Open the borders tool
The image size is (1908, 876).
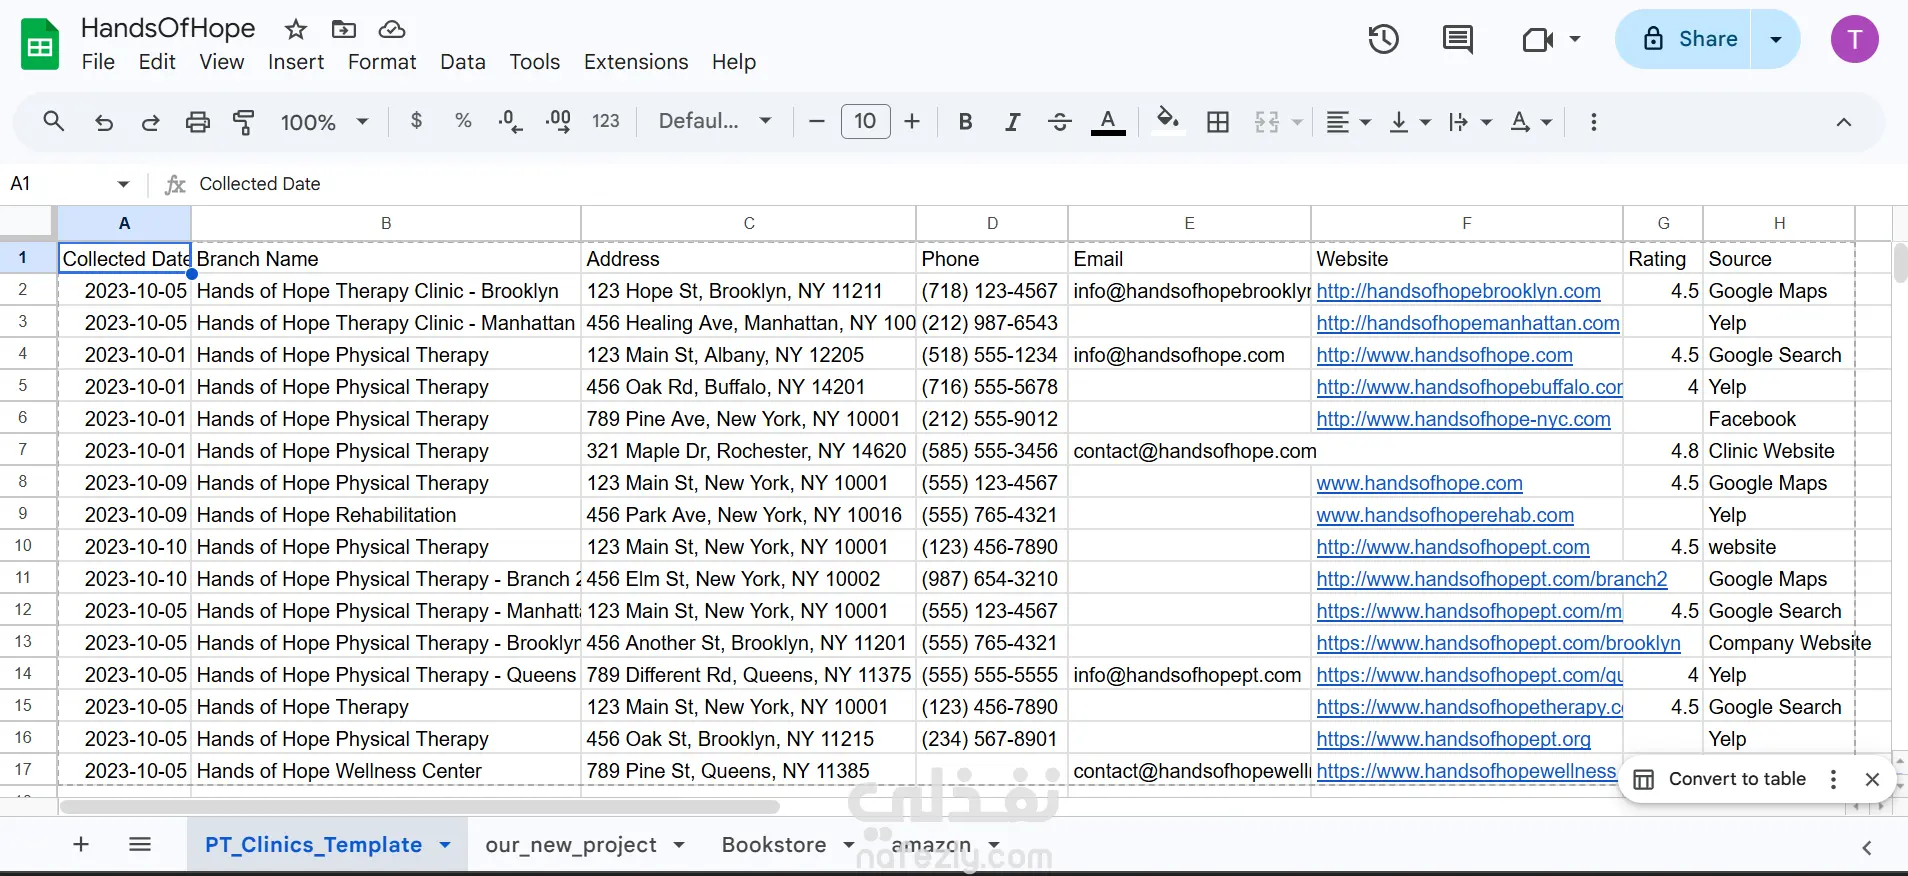tap(1218, 122)
